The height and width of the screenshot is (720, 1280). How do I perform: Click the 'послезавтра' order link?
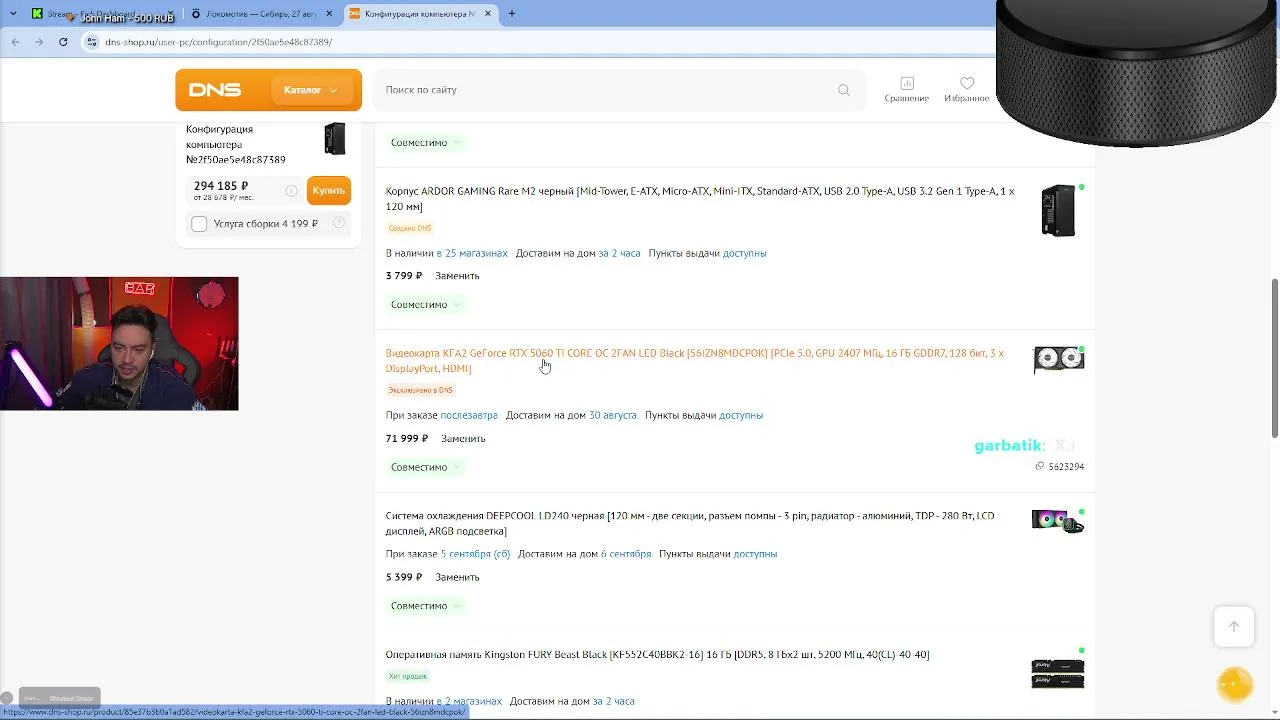[469, 416]
